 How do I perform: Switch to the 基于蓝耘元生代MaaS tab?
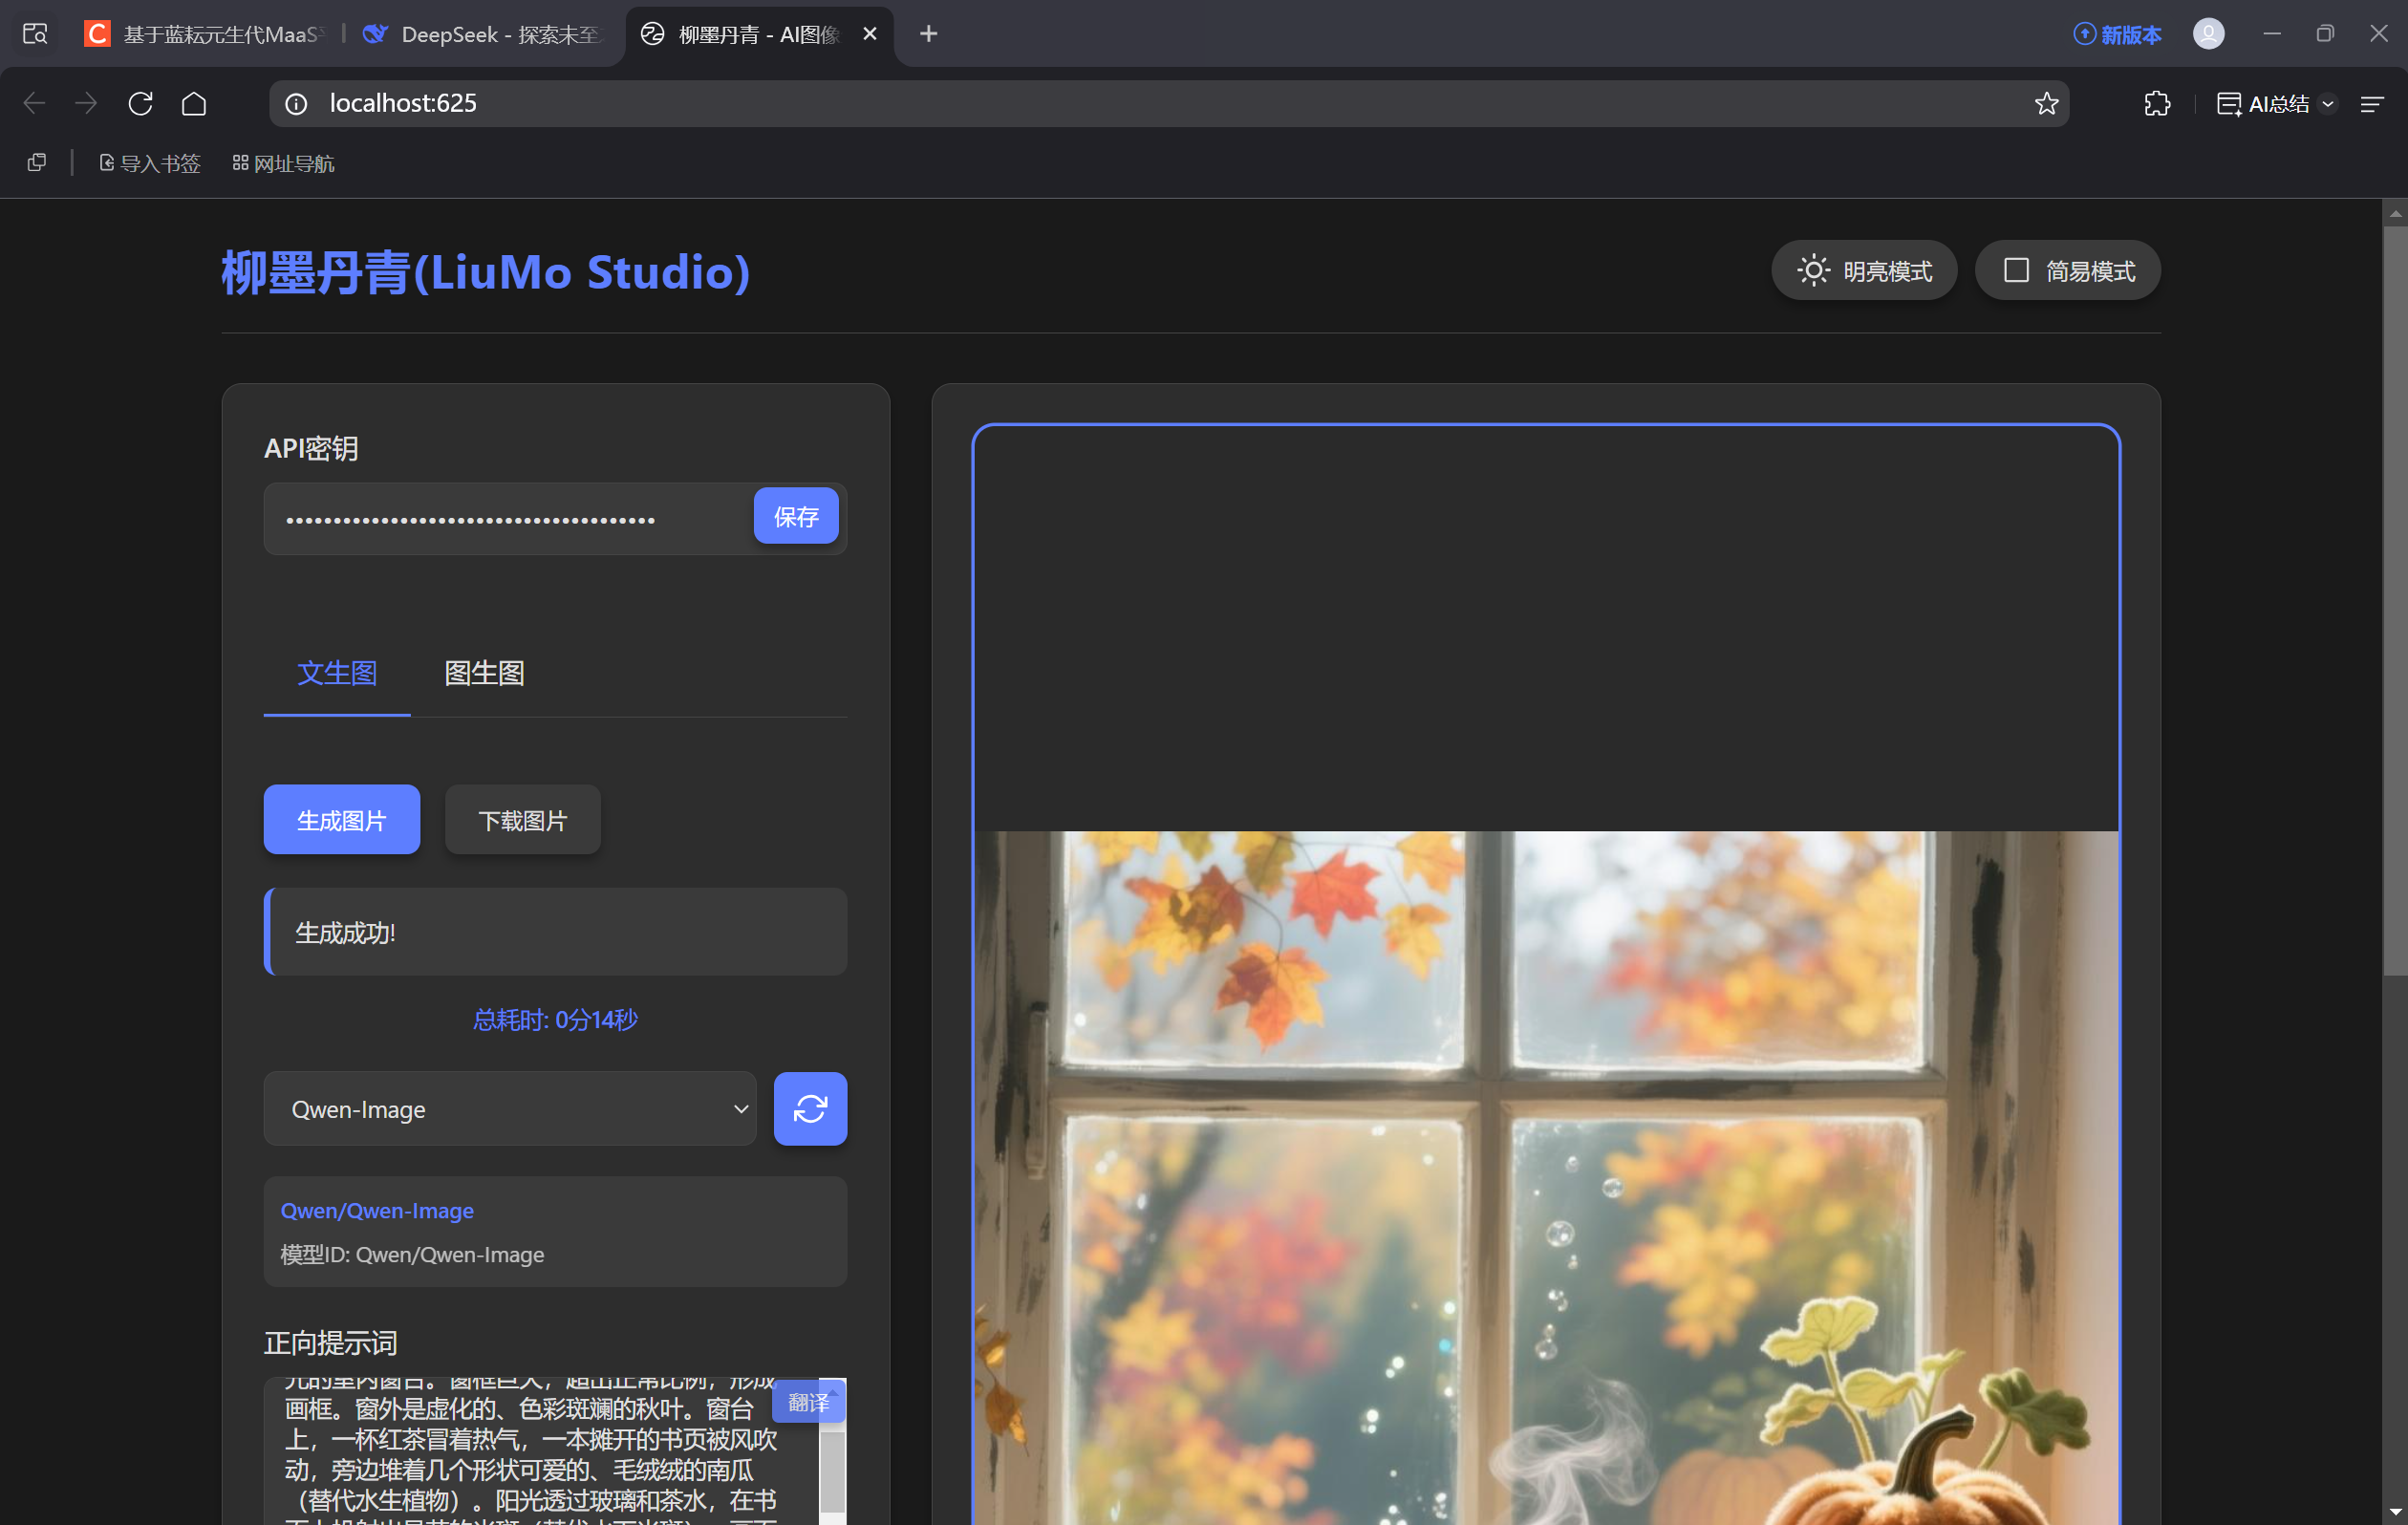point(205,34)
